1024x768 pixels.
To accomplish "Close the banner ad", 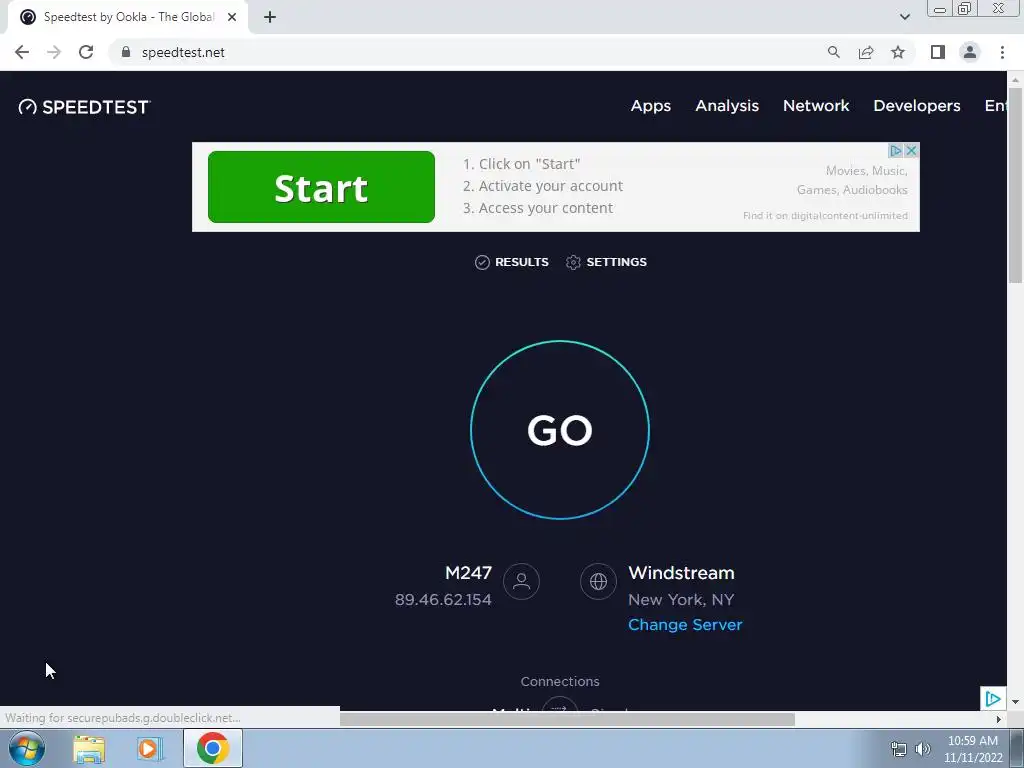I will pos(912,151).
